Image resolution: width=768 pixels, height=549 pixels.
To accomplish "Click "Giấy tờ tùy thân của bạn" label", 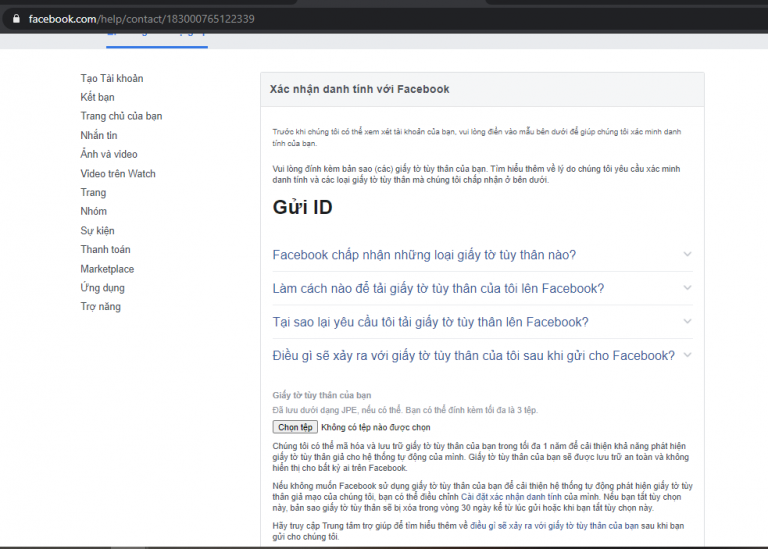I will [322, 395].
